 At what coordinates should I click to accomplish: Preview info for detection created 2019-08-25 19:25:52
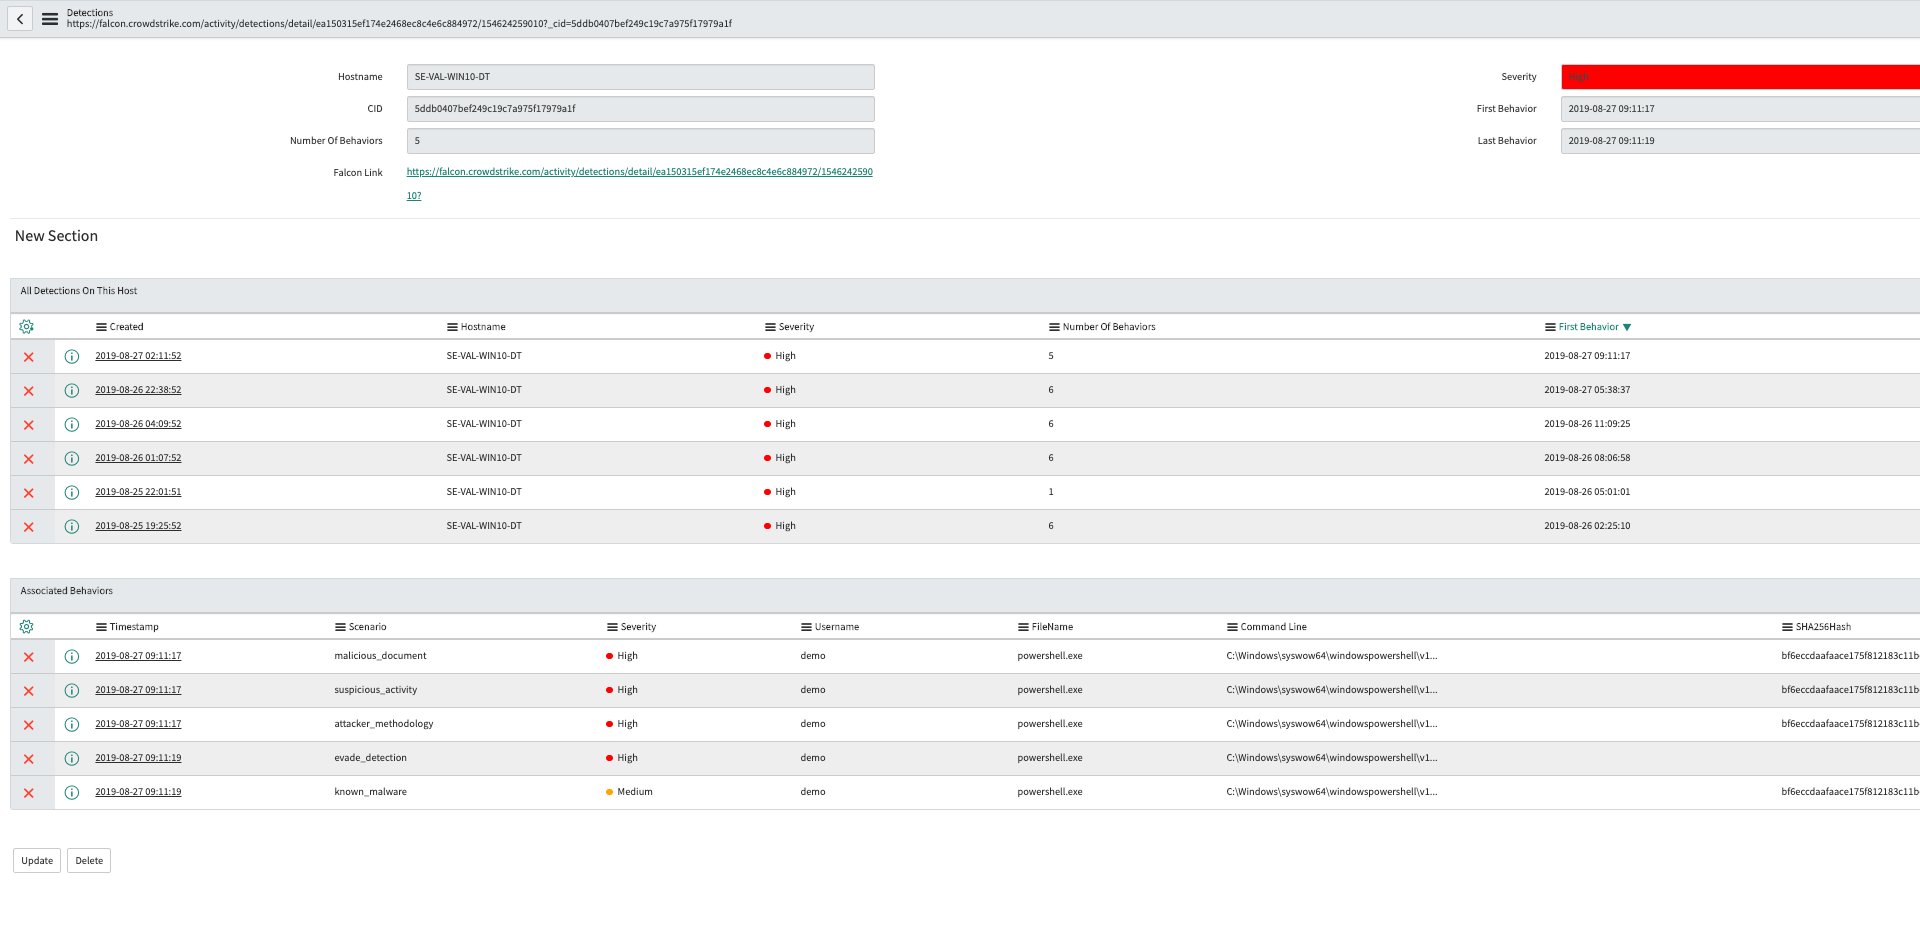pyautogui.click(x=72, y=527)
